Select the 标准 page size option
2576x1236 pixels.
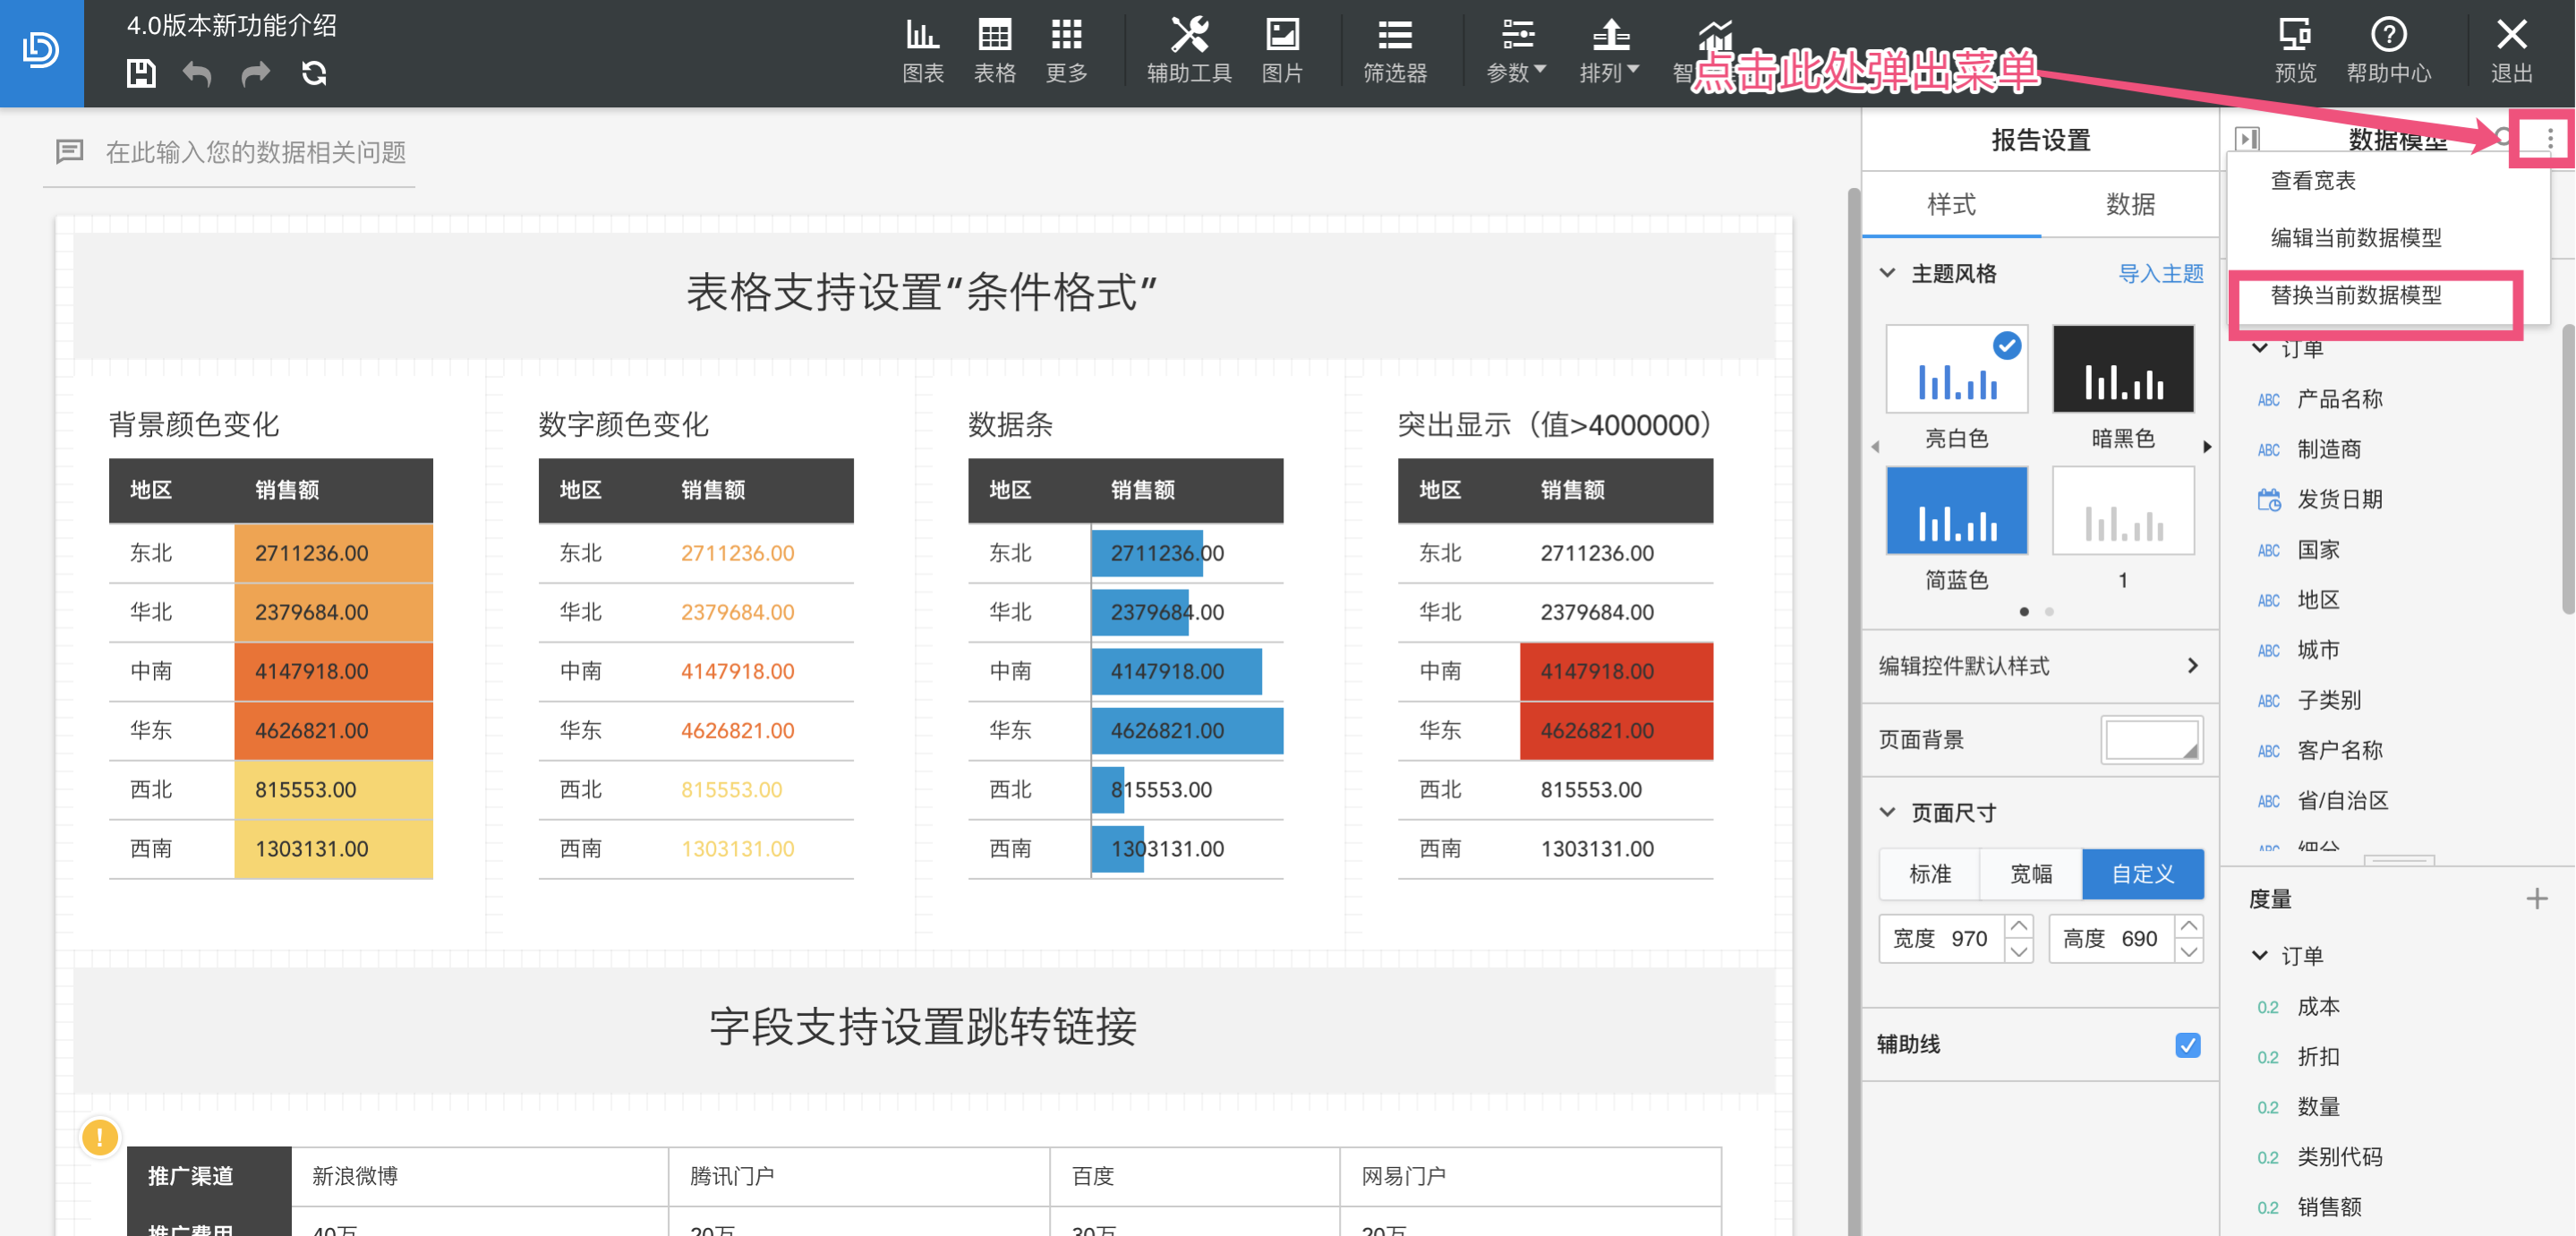[1930, 874]
